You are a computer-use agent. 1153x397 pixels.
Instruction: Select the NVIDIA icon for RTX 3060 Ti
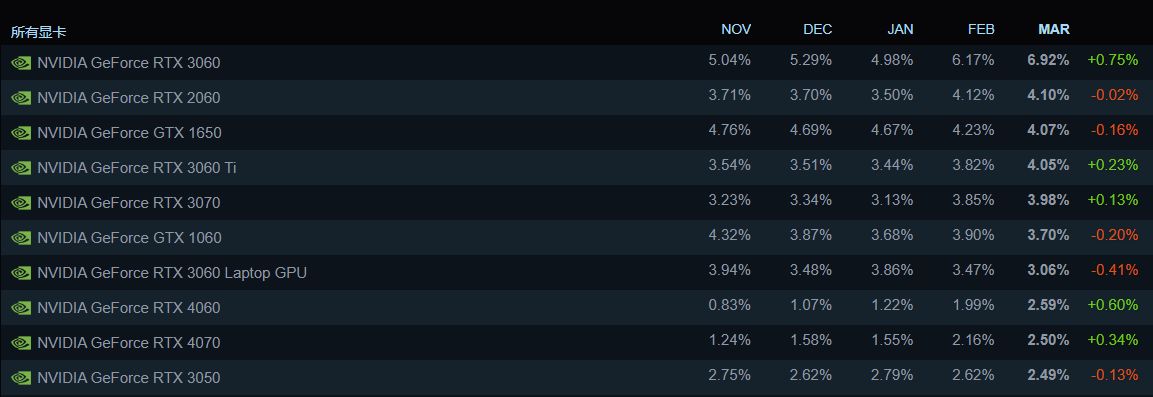21,168
